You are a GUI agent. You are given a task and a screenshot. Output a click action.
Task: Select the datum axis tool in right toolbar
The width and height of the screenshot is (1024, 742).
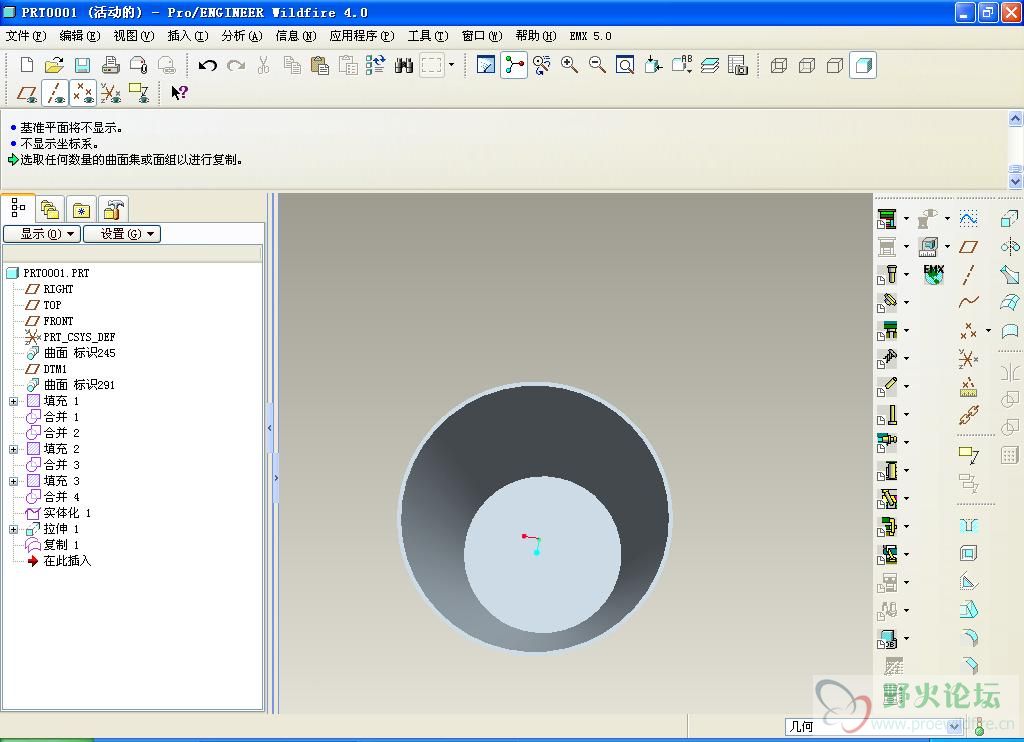968,274
